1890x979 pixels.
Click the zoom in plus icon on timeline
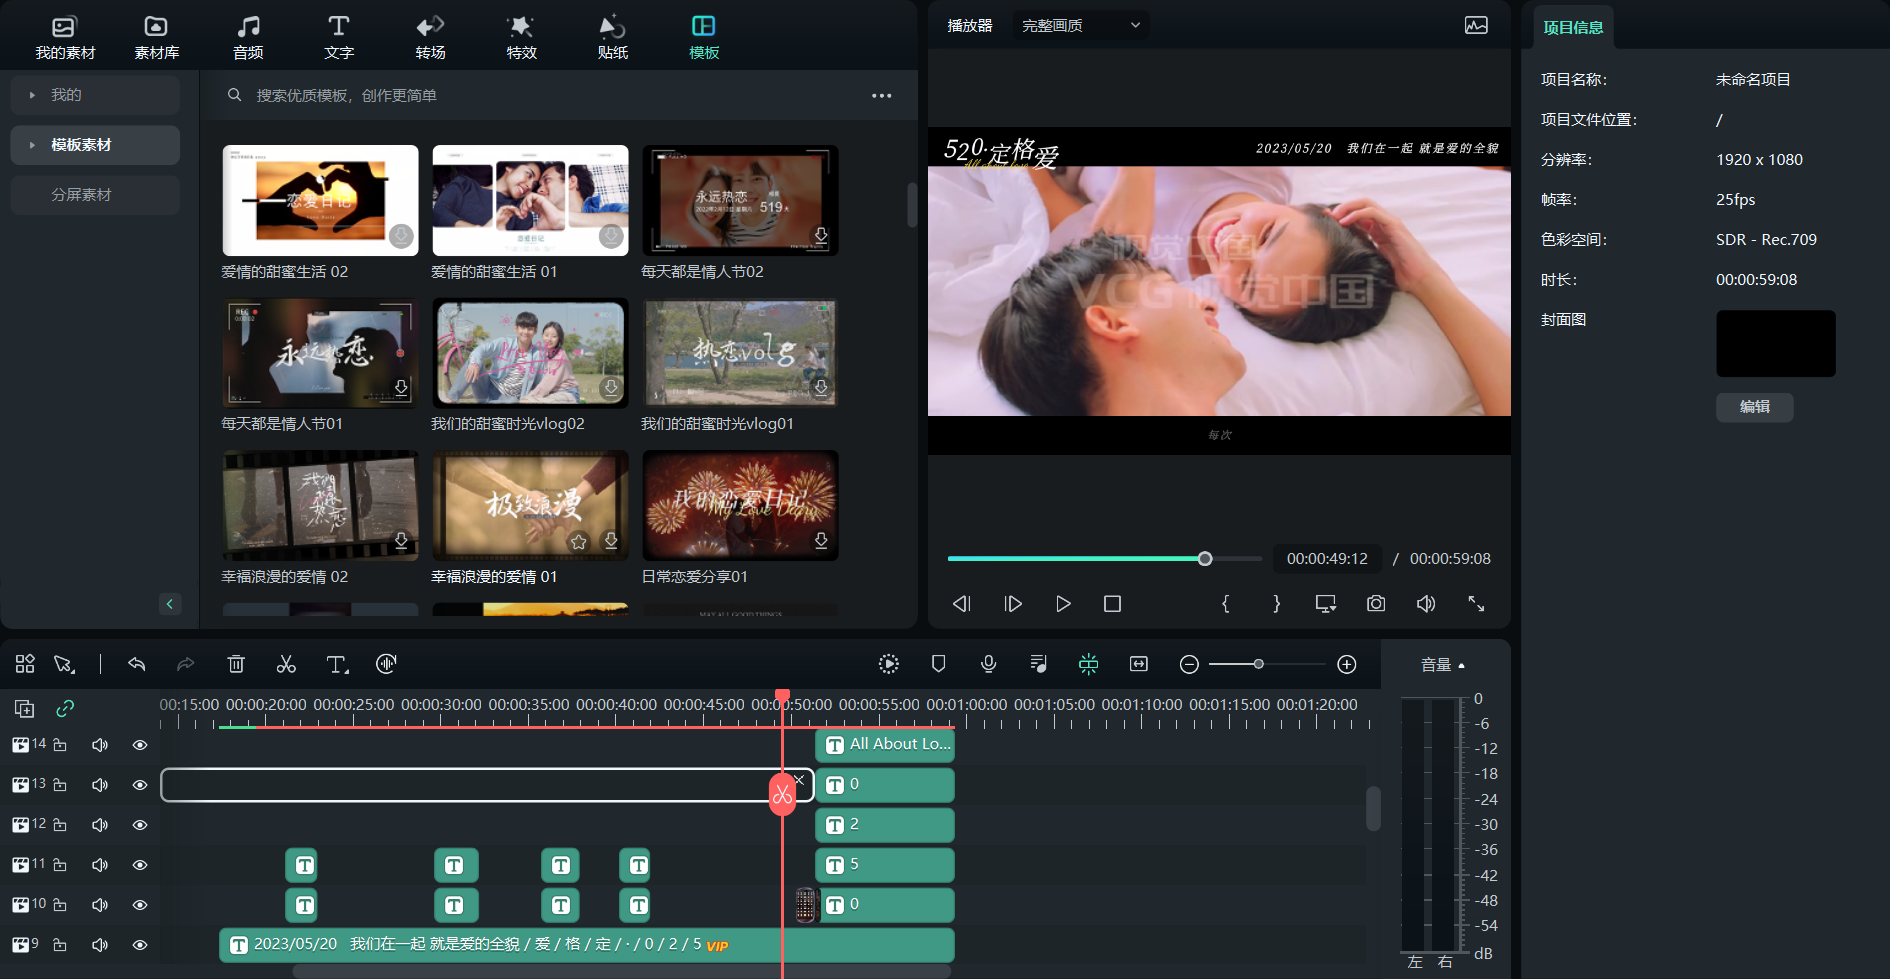coord(1347,665)
